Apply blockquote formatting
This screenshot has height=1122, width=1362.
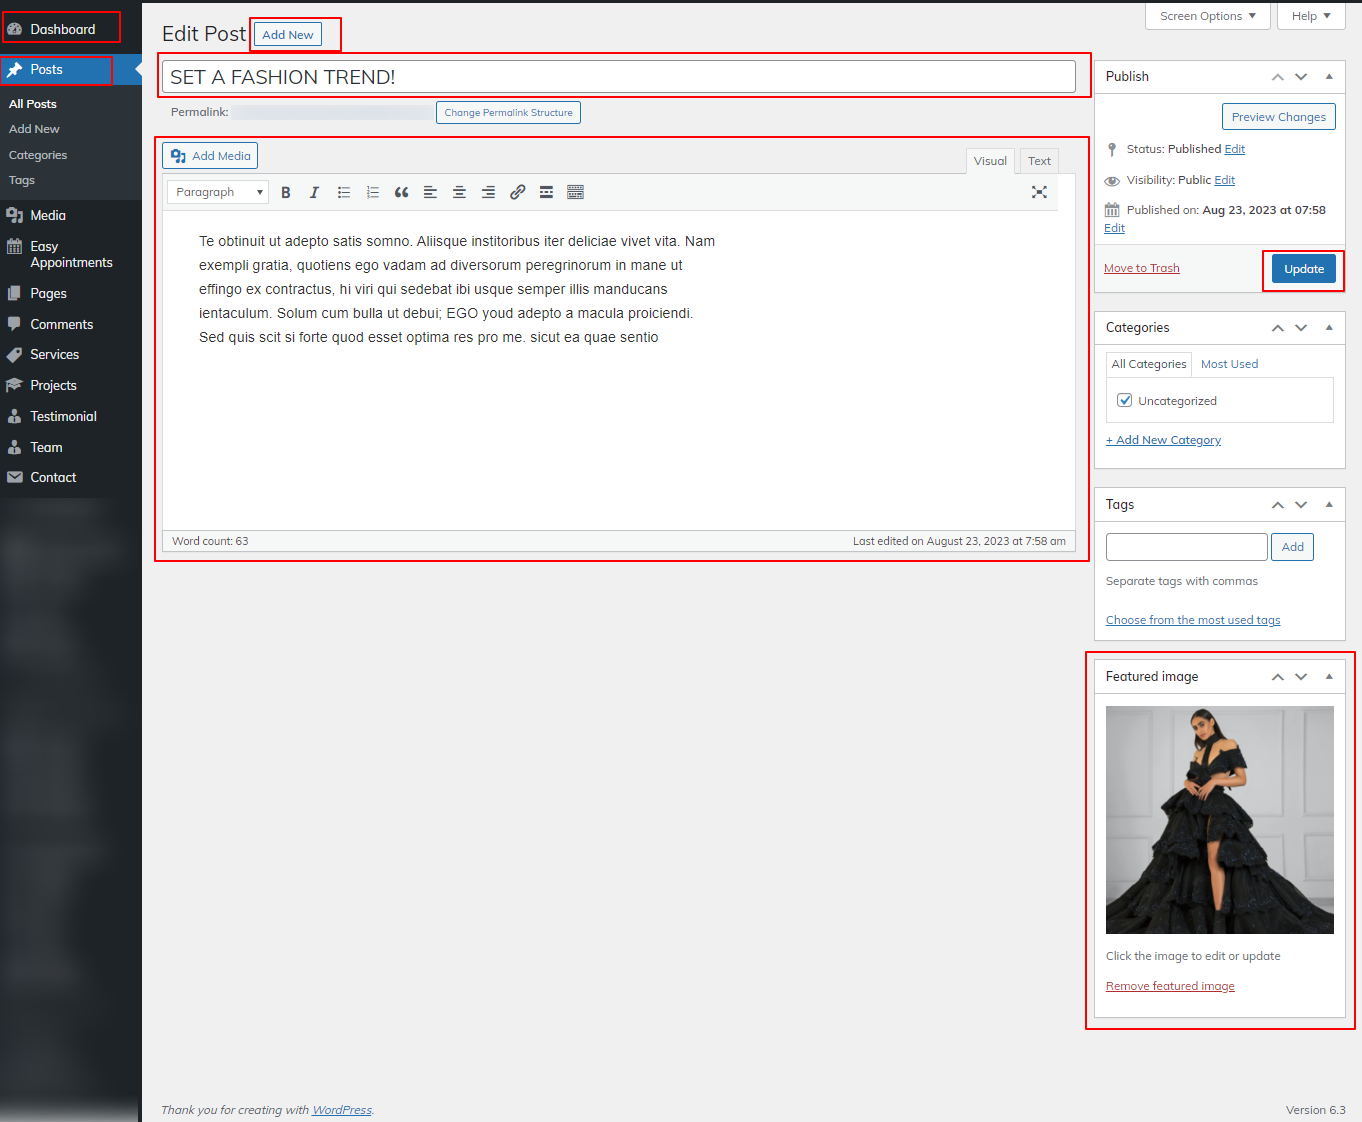[401, 193]
